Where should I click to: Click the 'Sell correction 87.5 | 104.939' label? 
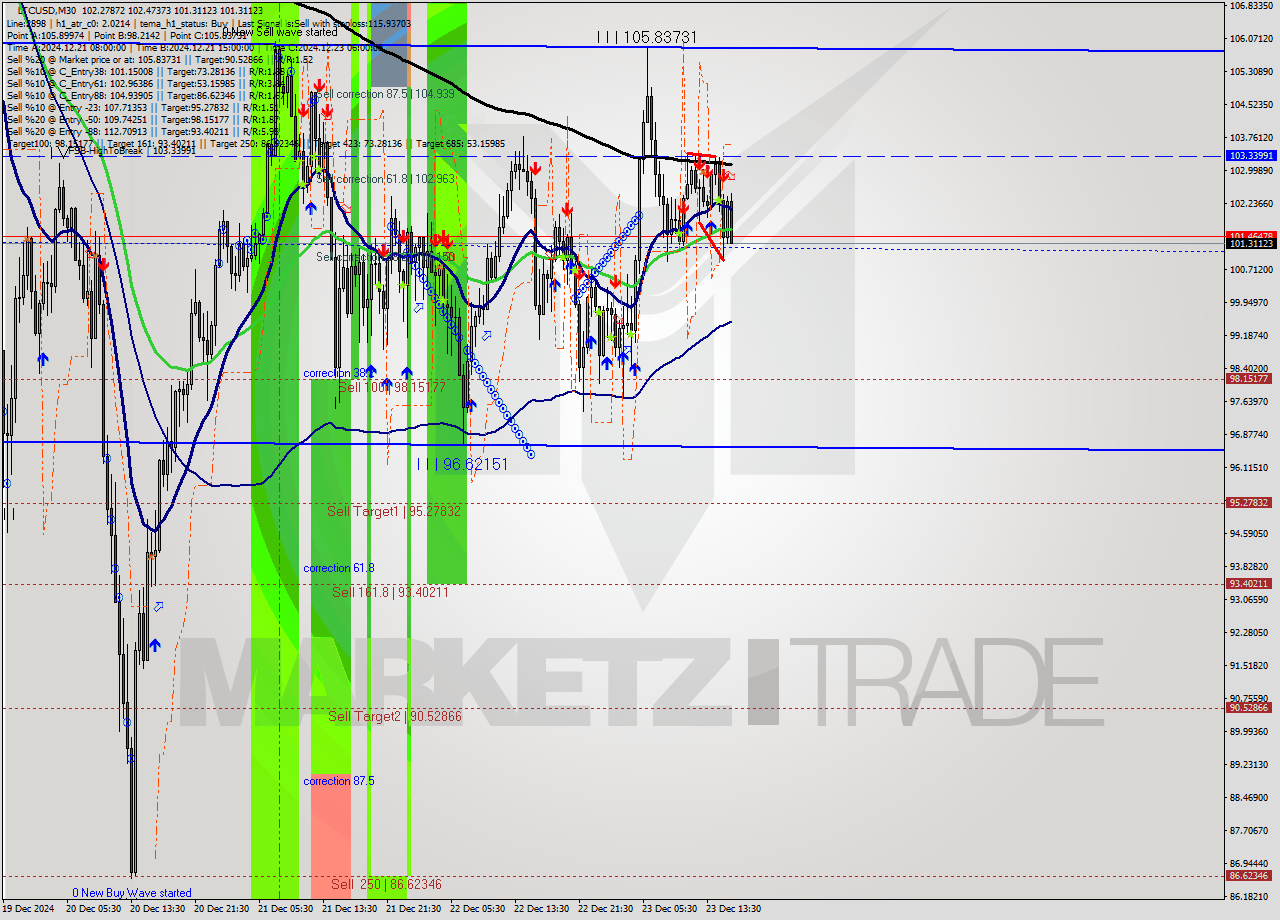click(x=386, y=93)
